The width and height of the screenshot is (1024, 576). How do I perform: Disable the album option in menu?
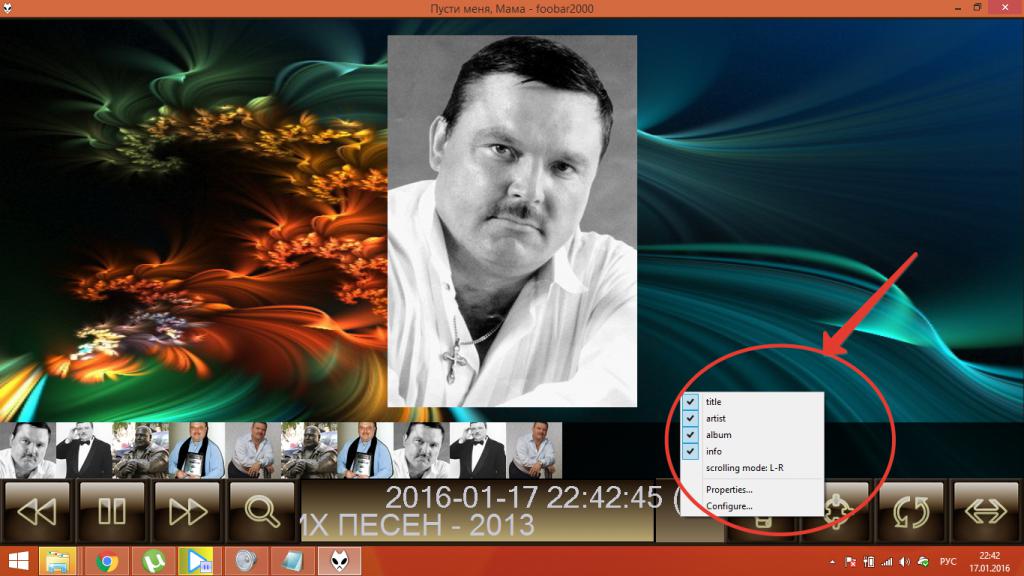[718, 435]
